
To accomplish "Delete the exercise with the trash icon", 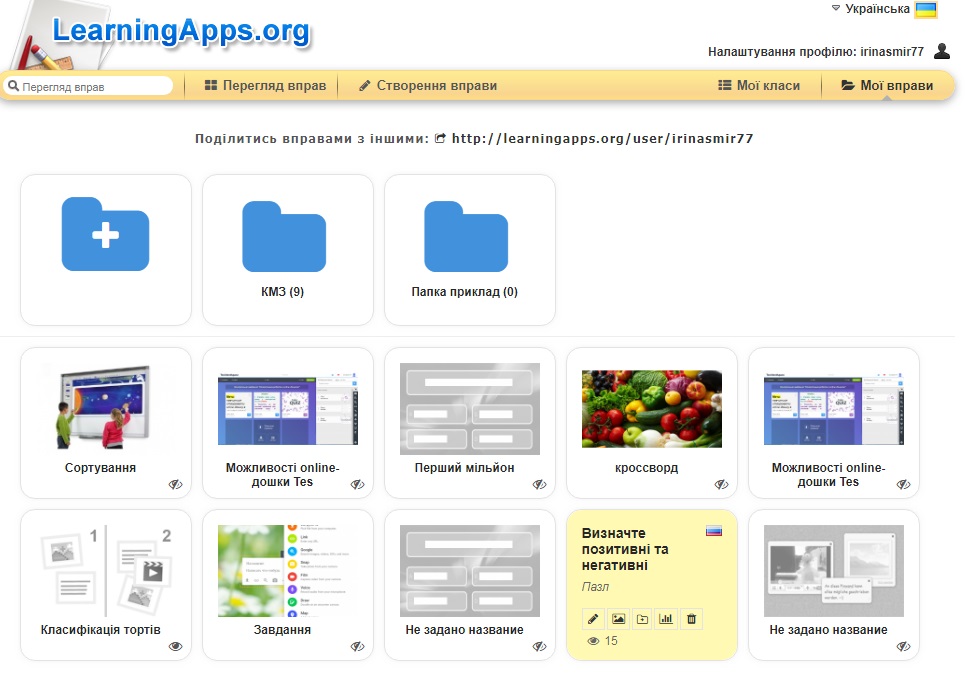I will click(x=691, y=619).
